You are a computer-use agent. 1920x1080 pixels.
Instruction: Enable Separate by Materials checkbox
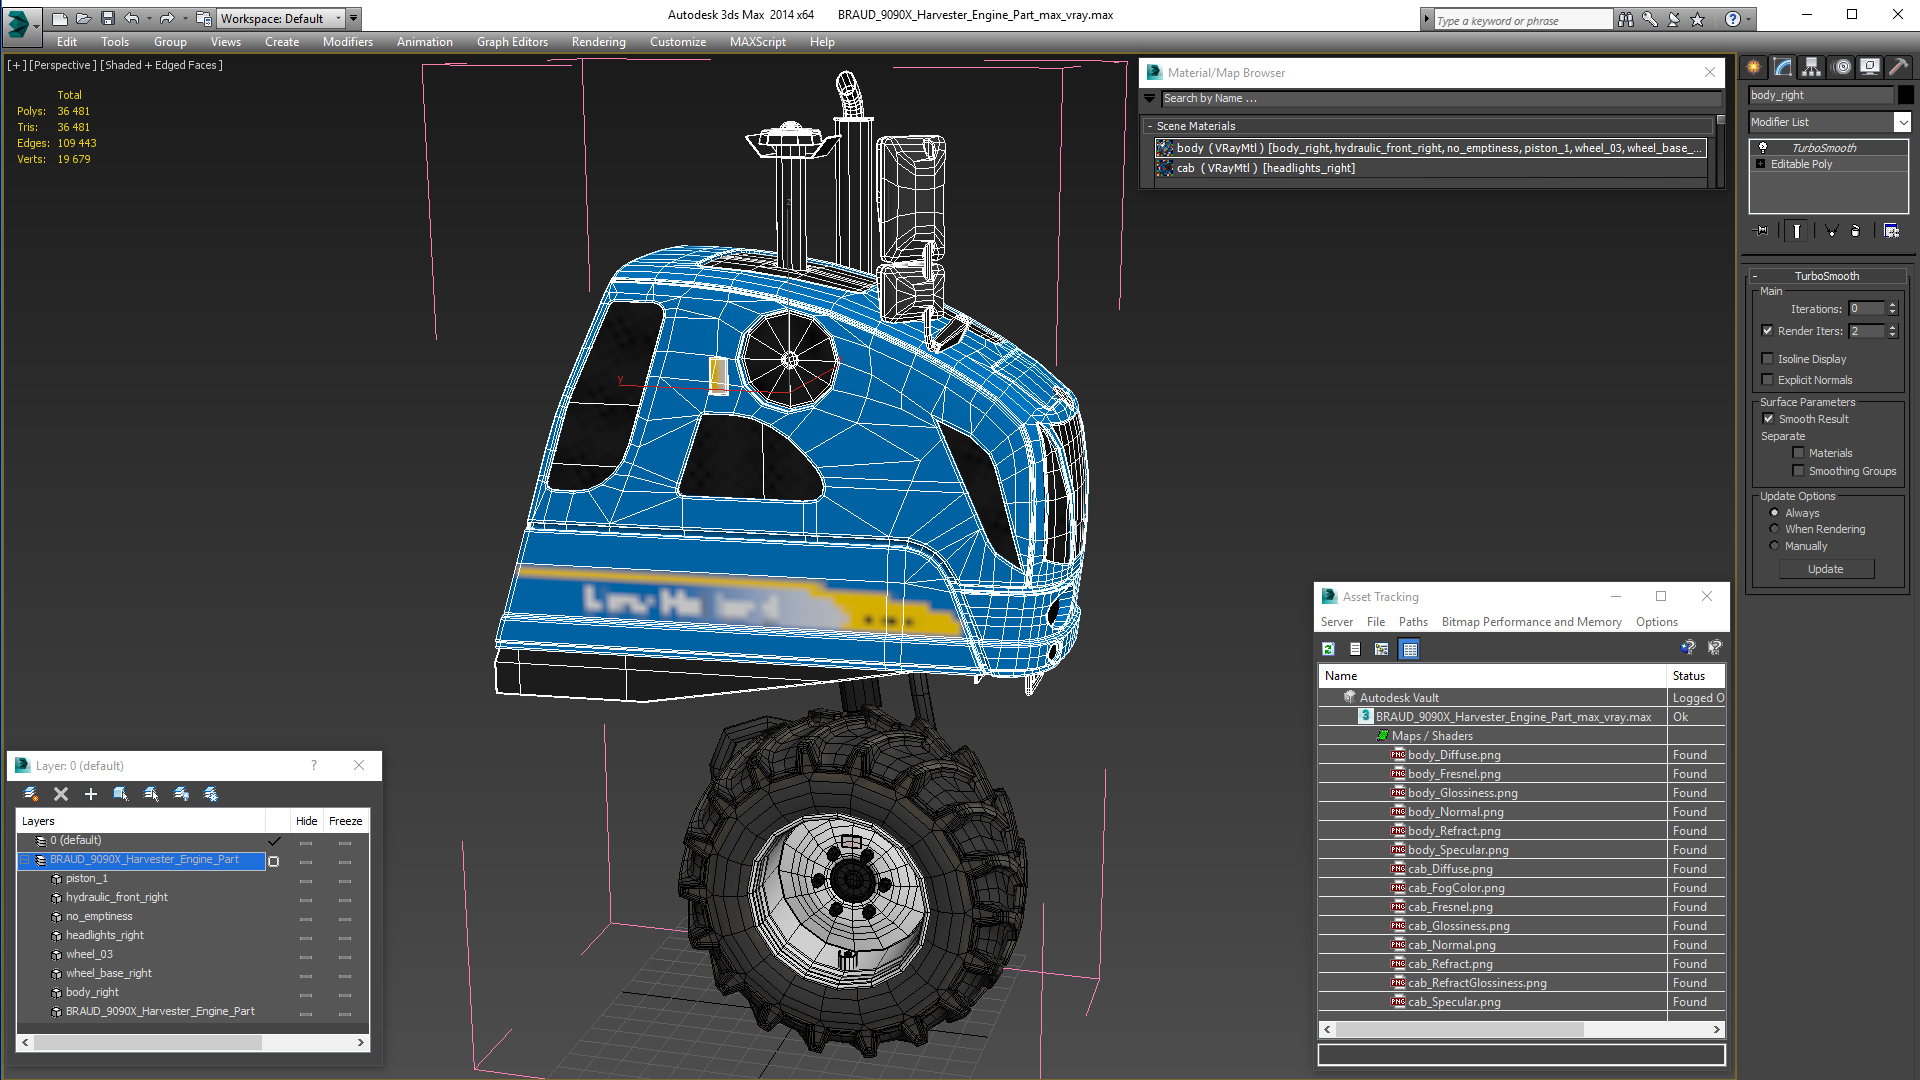coord(1798,453)
